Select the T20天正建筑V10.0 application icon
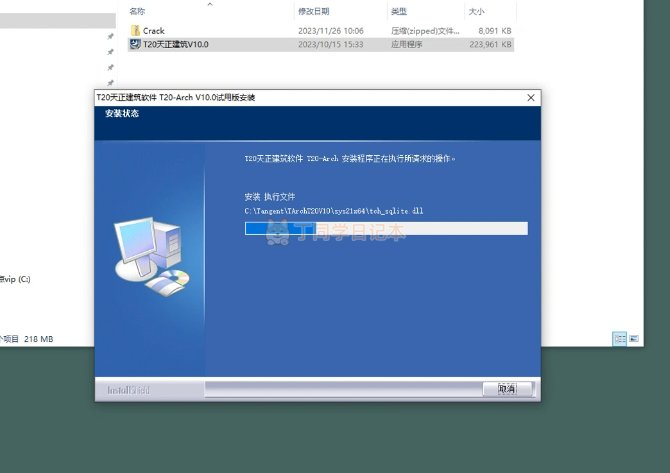 pyautogui.click(x=135, y=44)
